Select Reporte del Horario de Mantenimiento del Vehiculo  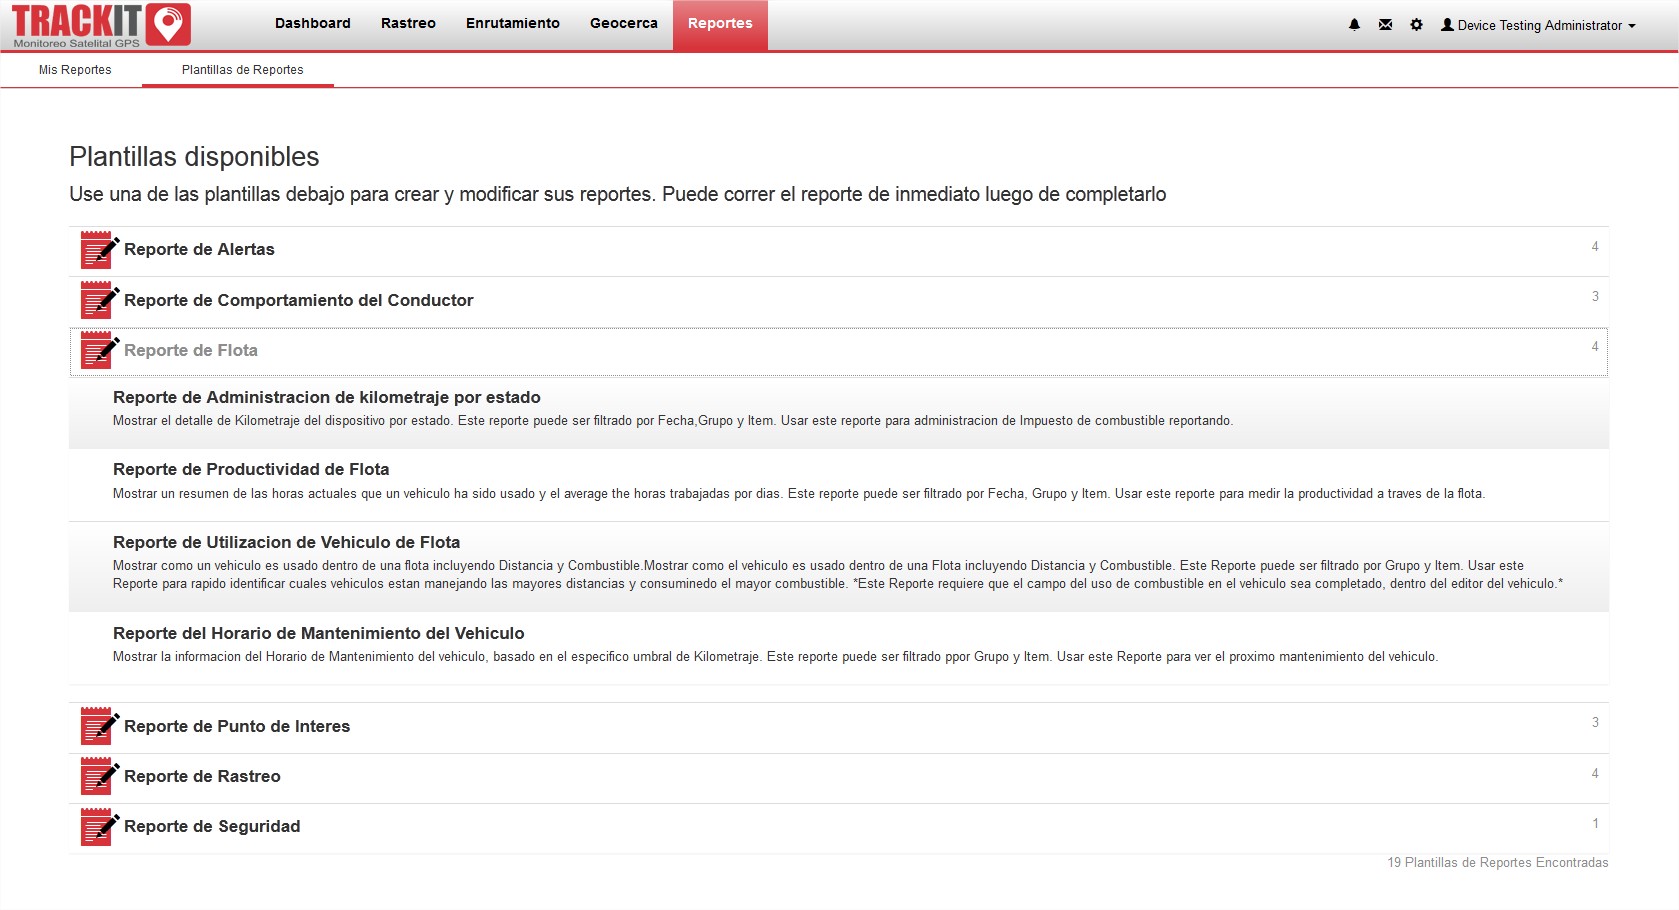318,634
